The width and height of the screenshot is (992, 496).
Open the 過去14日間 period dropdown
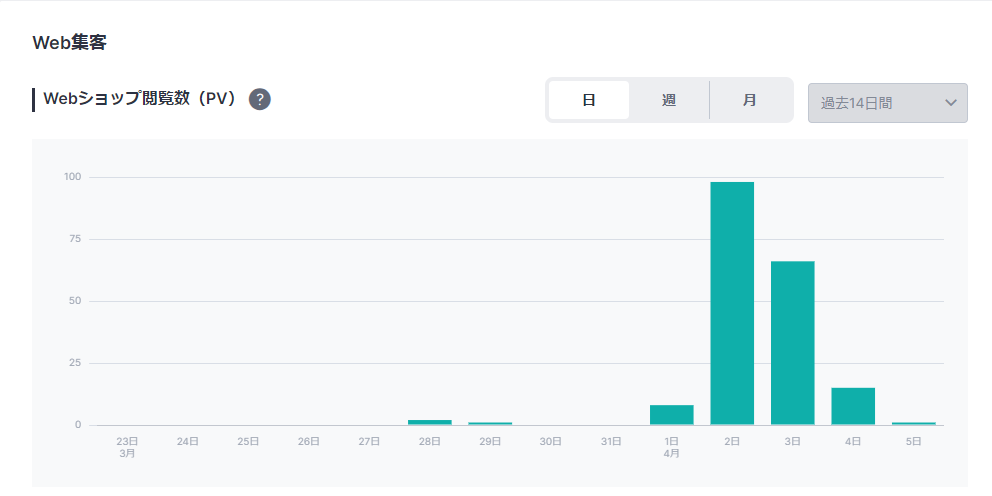click(x=888, y=103)
